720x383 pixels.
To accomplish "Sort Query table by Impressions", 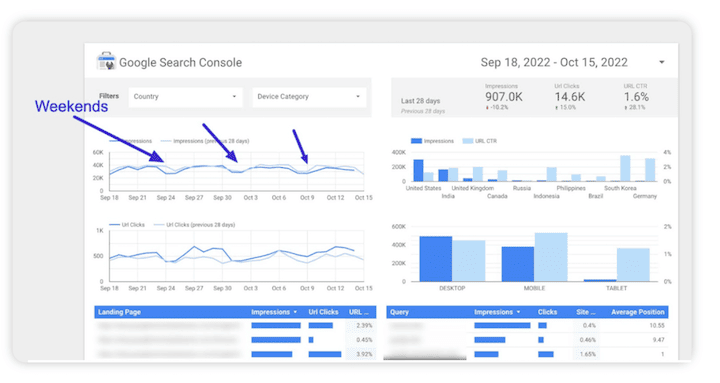I will [x=497, y=312].
